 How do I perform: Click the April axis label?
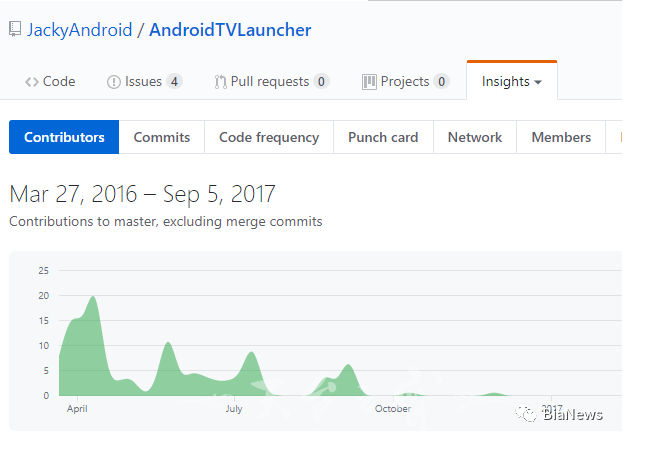77,409
